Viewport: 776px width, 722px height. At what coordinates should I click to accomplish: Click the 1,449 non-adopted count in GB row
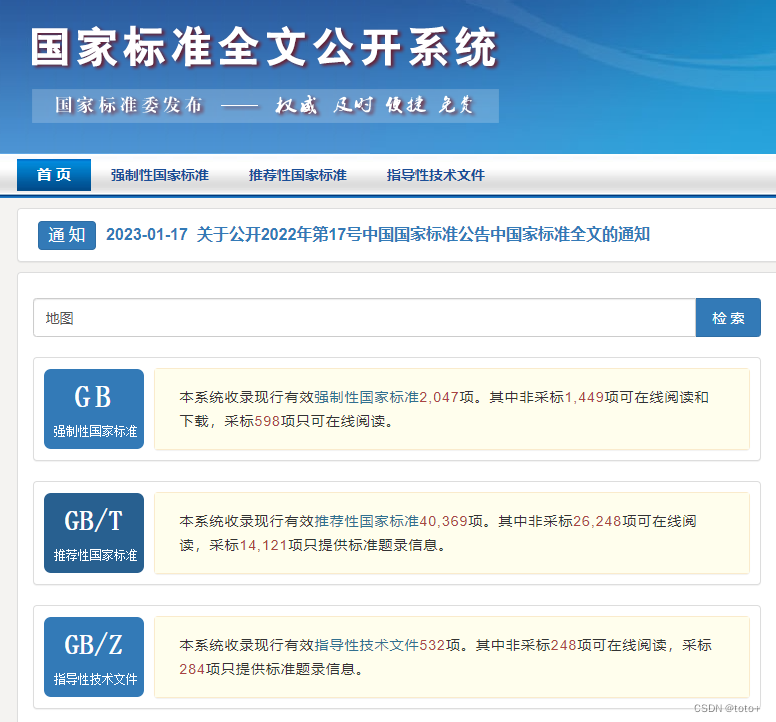(584, 397)
